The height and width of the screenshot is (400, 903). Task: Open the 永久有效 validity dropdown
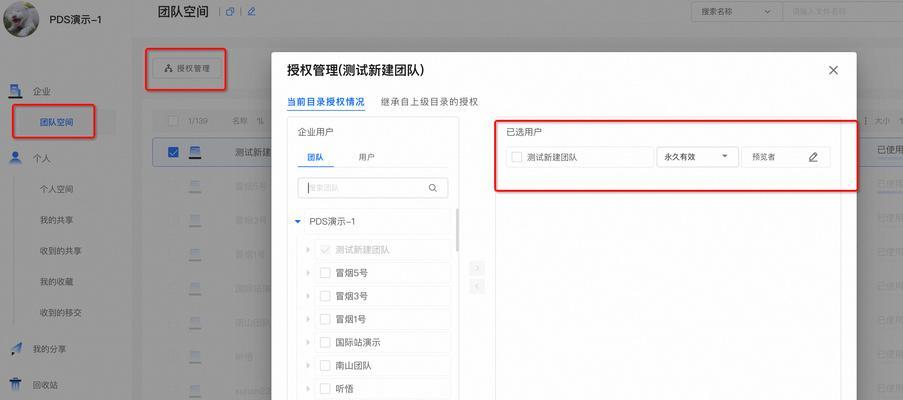[697, 157]
